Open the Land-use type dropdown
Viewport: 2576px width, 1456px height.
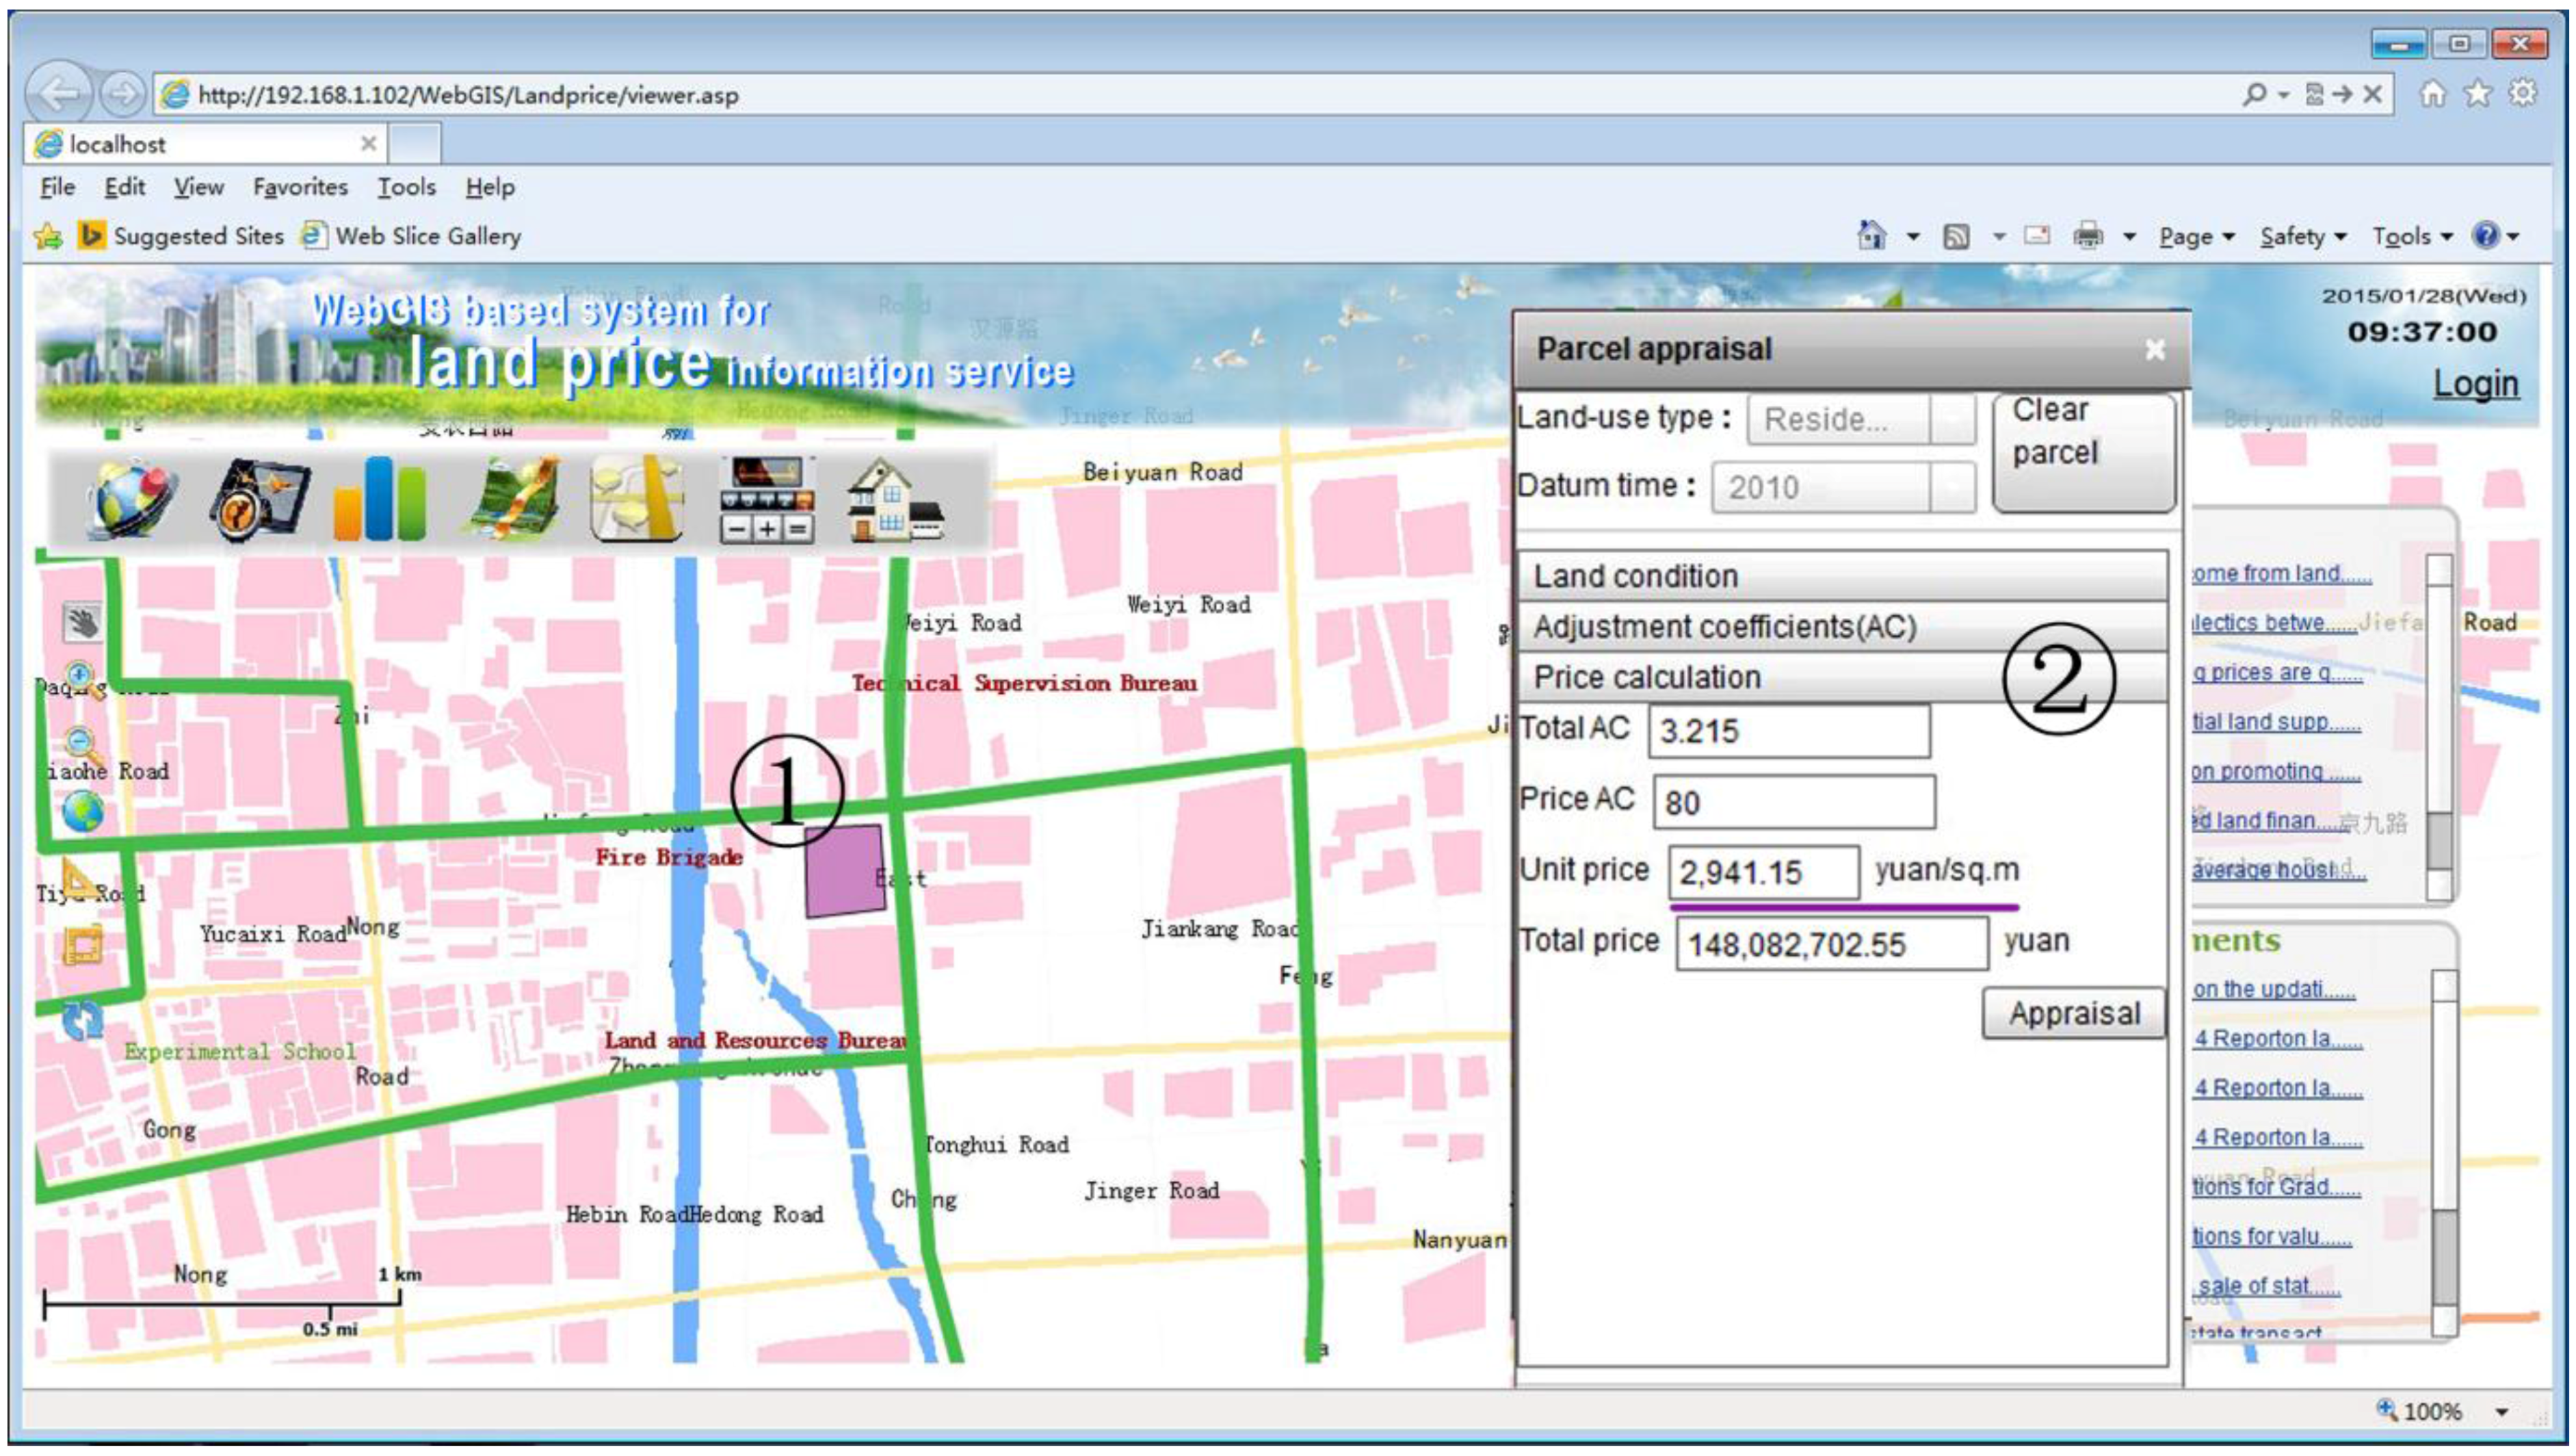point(1861,419)
